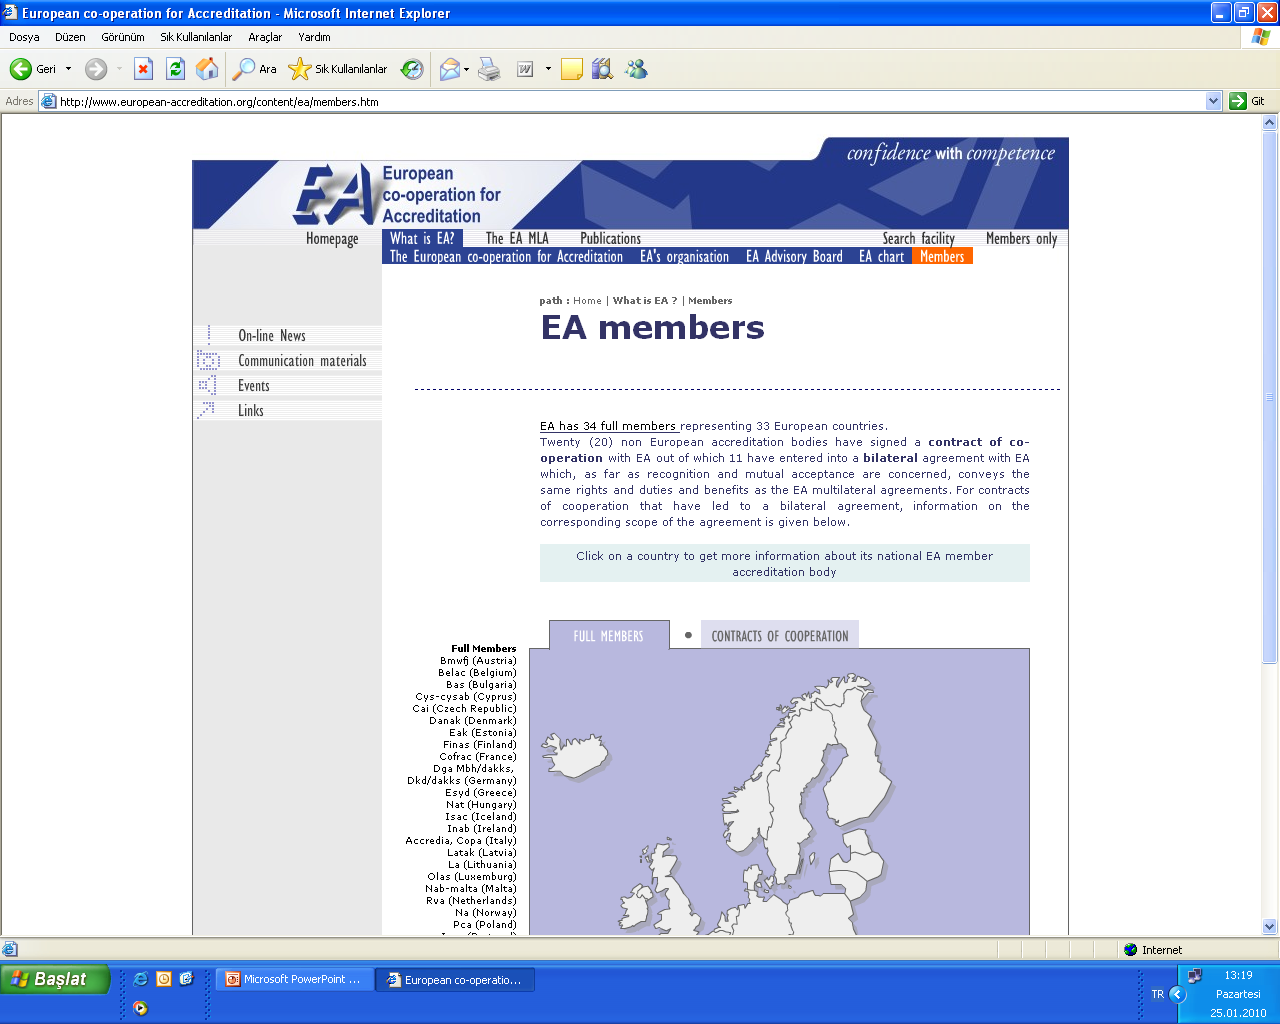Open the Mail button dropdown arrow

(x=466, y=69)
